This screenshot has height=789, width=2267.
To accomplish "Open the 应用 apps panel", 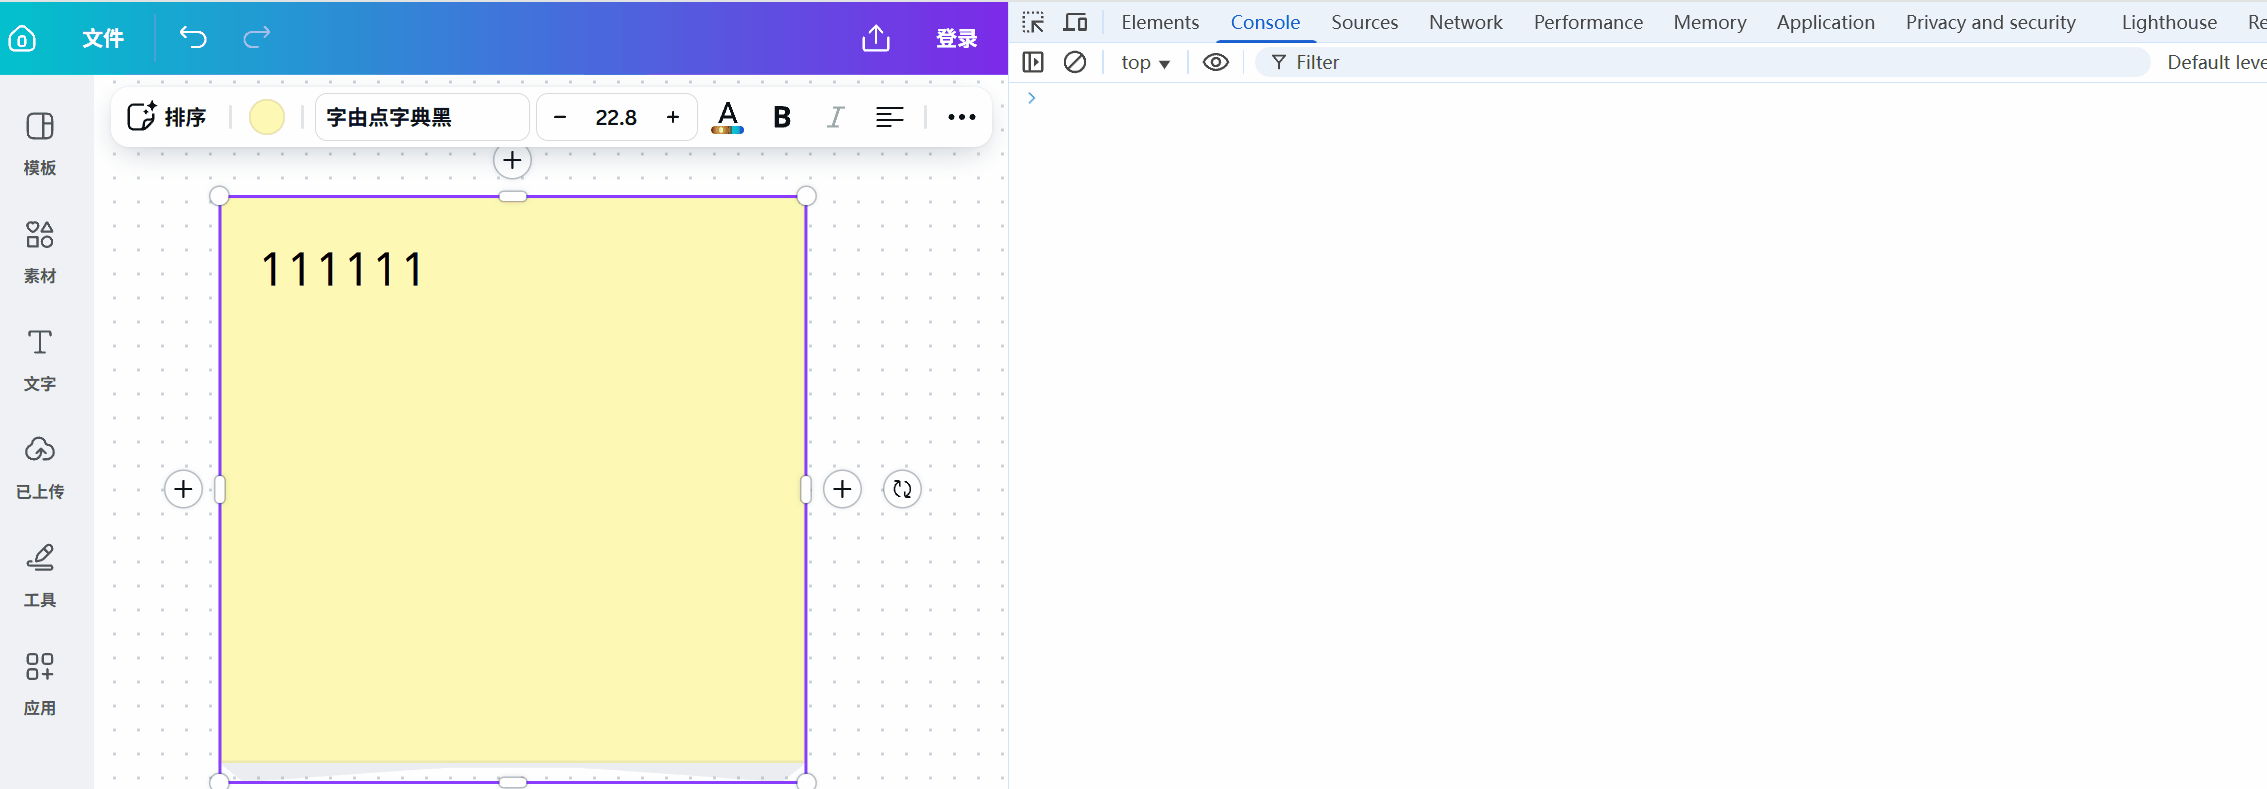I will pos(40,684).
